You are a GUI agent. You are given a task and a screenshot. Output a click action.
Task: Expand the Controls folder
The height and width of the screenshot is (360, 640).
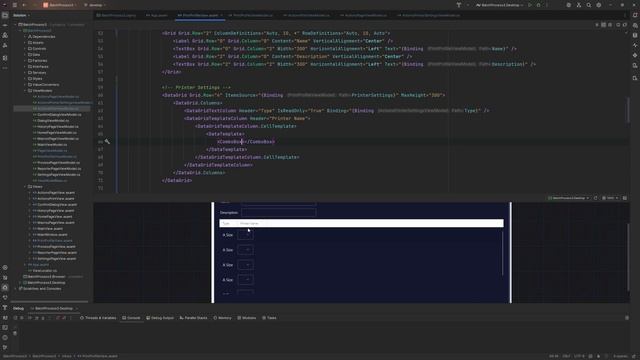coord(25,49)
